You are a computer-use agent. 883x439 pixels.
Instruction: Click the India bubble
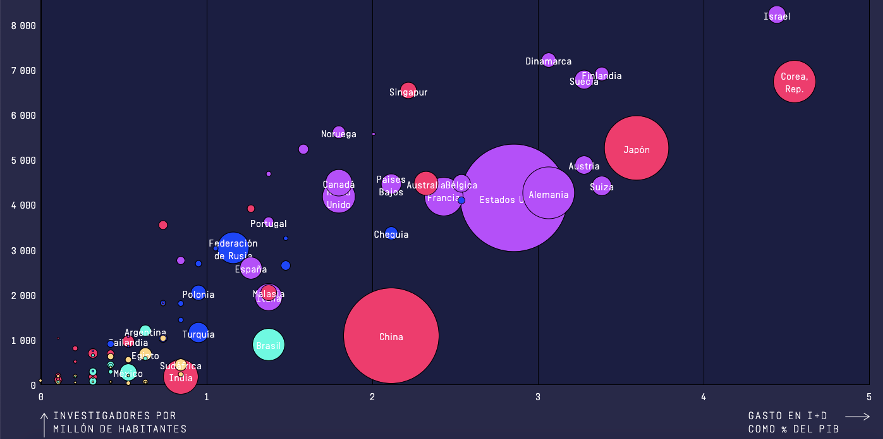[181, 377]
